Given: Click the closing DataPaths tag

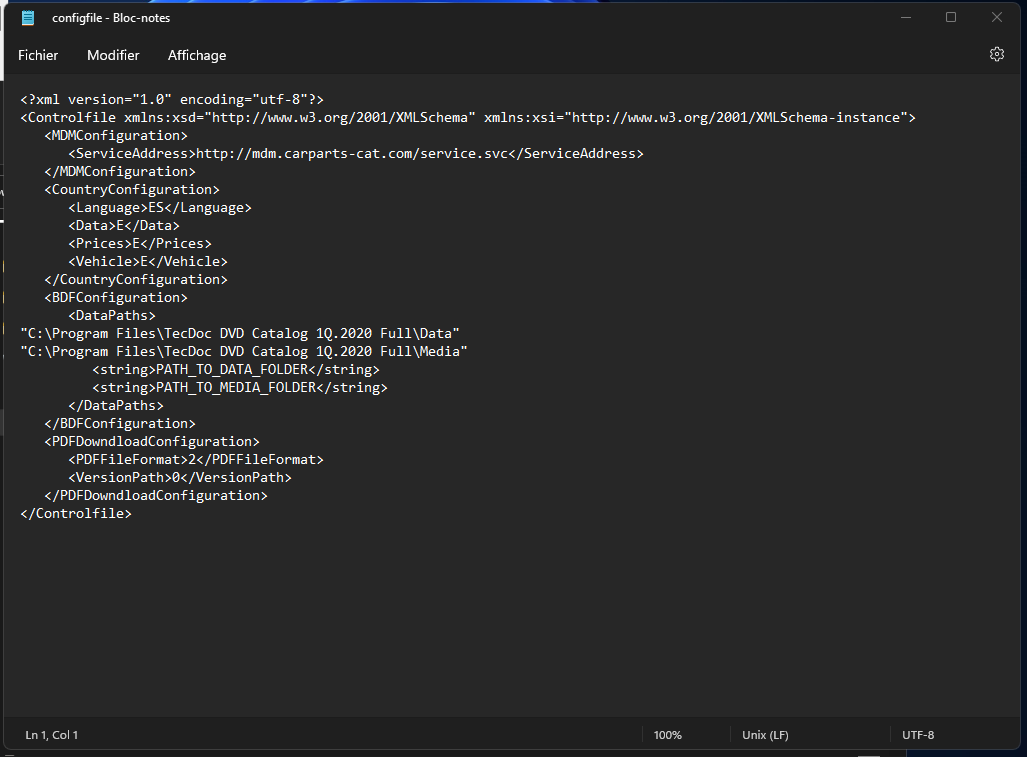Looking at the screenshot, I should pos(116,406).
